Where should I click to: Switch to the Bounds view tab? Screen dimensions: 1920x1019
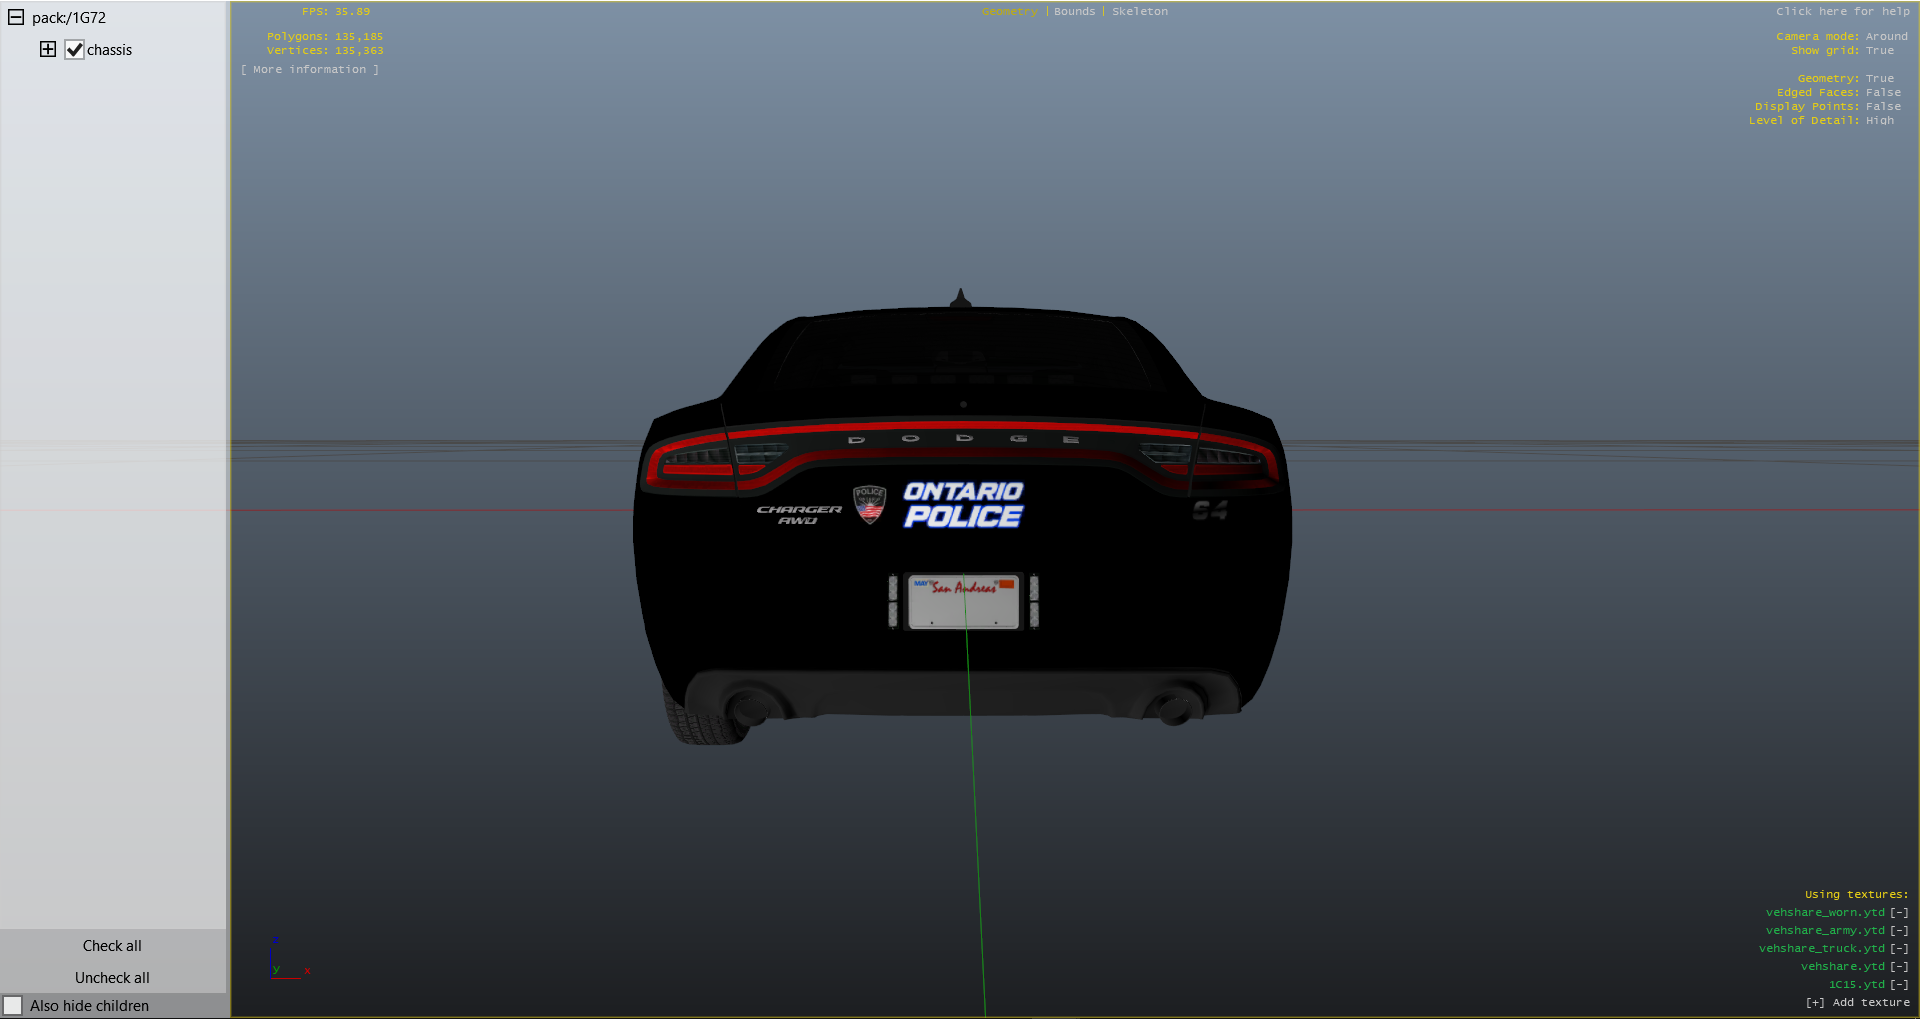click(x=1074, y=11)
